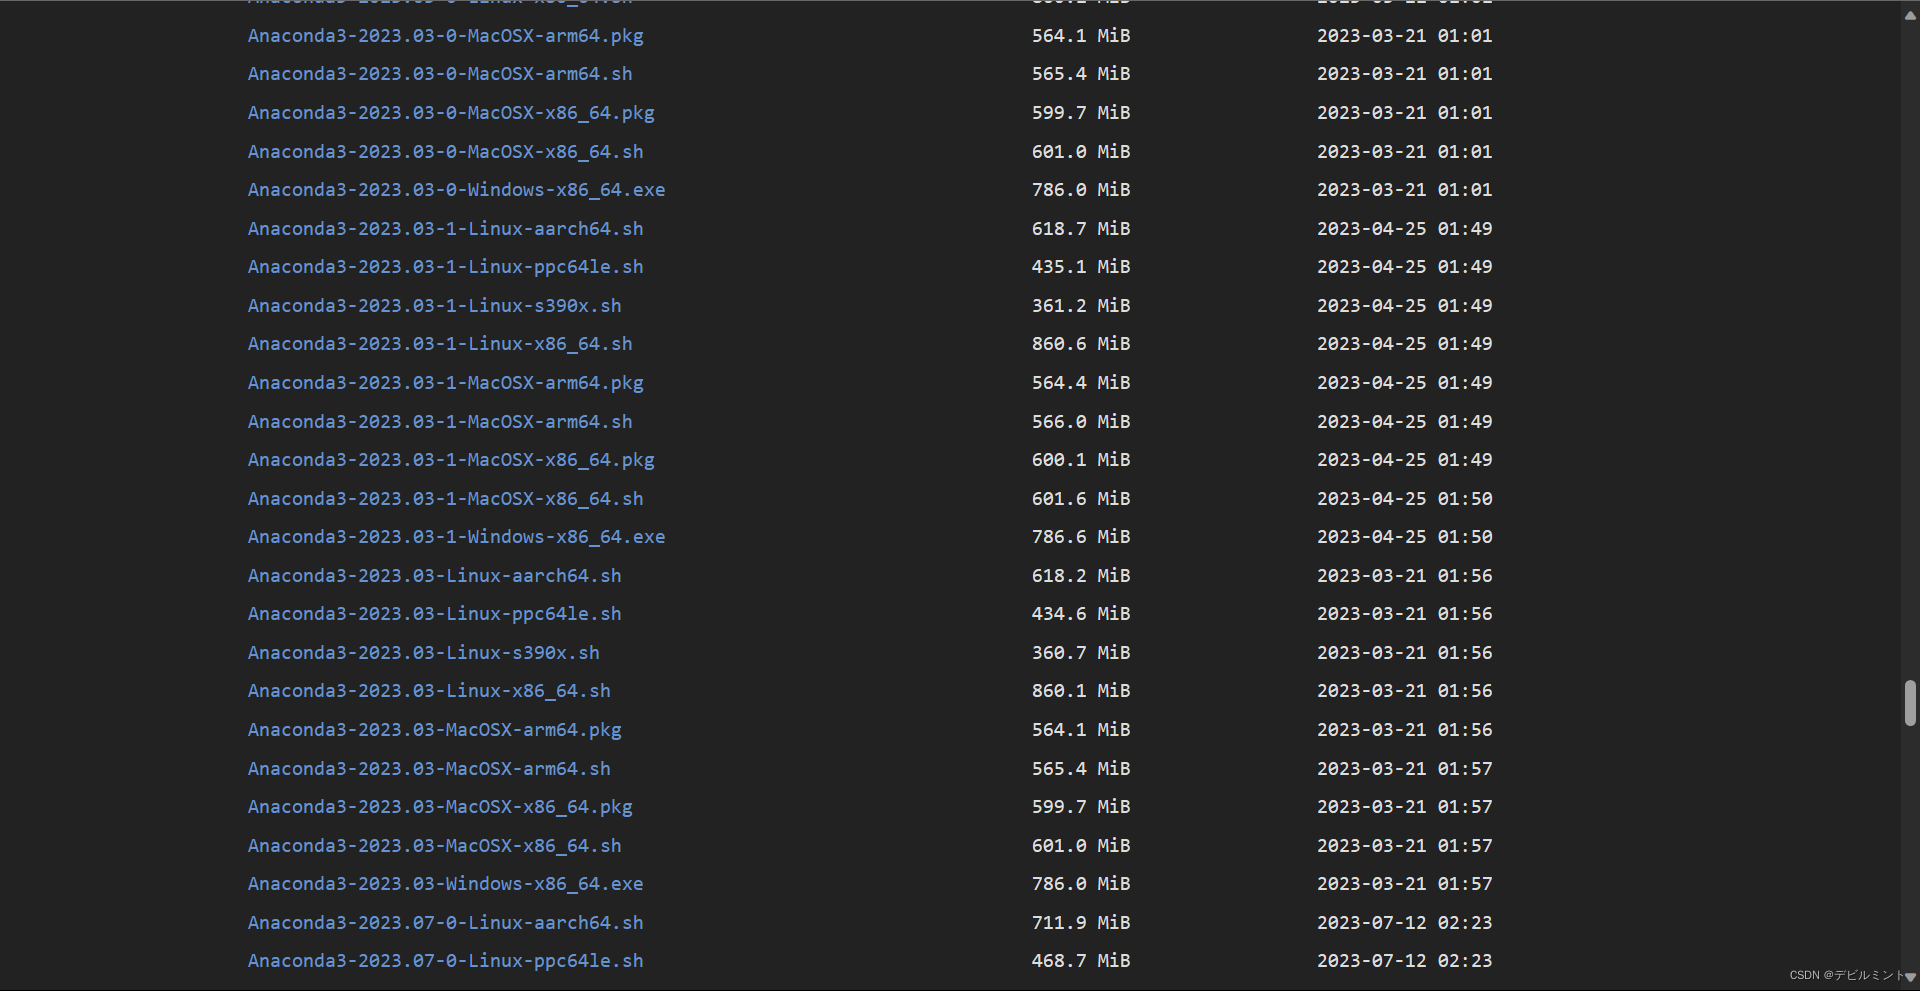The width and height of the screenshot is (1920, 991).
Task: Select Anaconda3-2023.03-1-Linux-ppc64le.sh file
Action: click(x=445, y=267)
